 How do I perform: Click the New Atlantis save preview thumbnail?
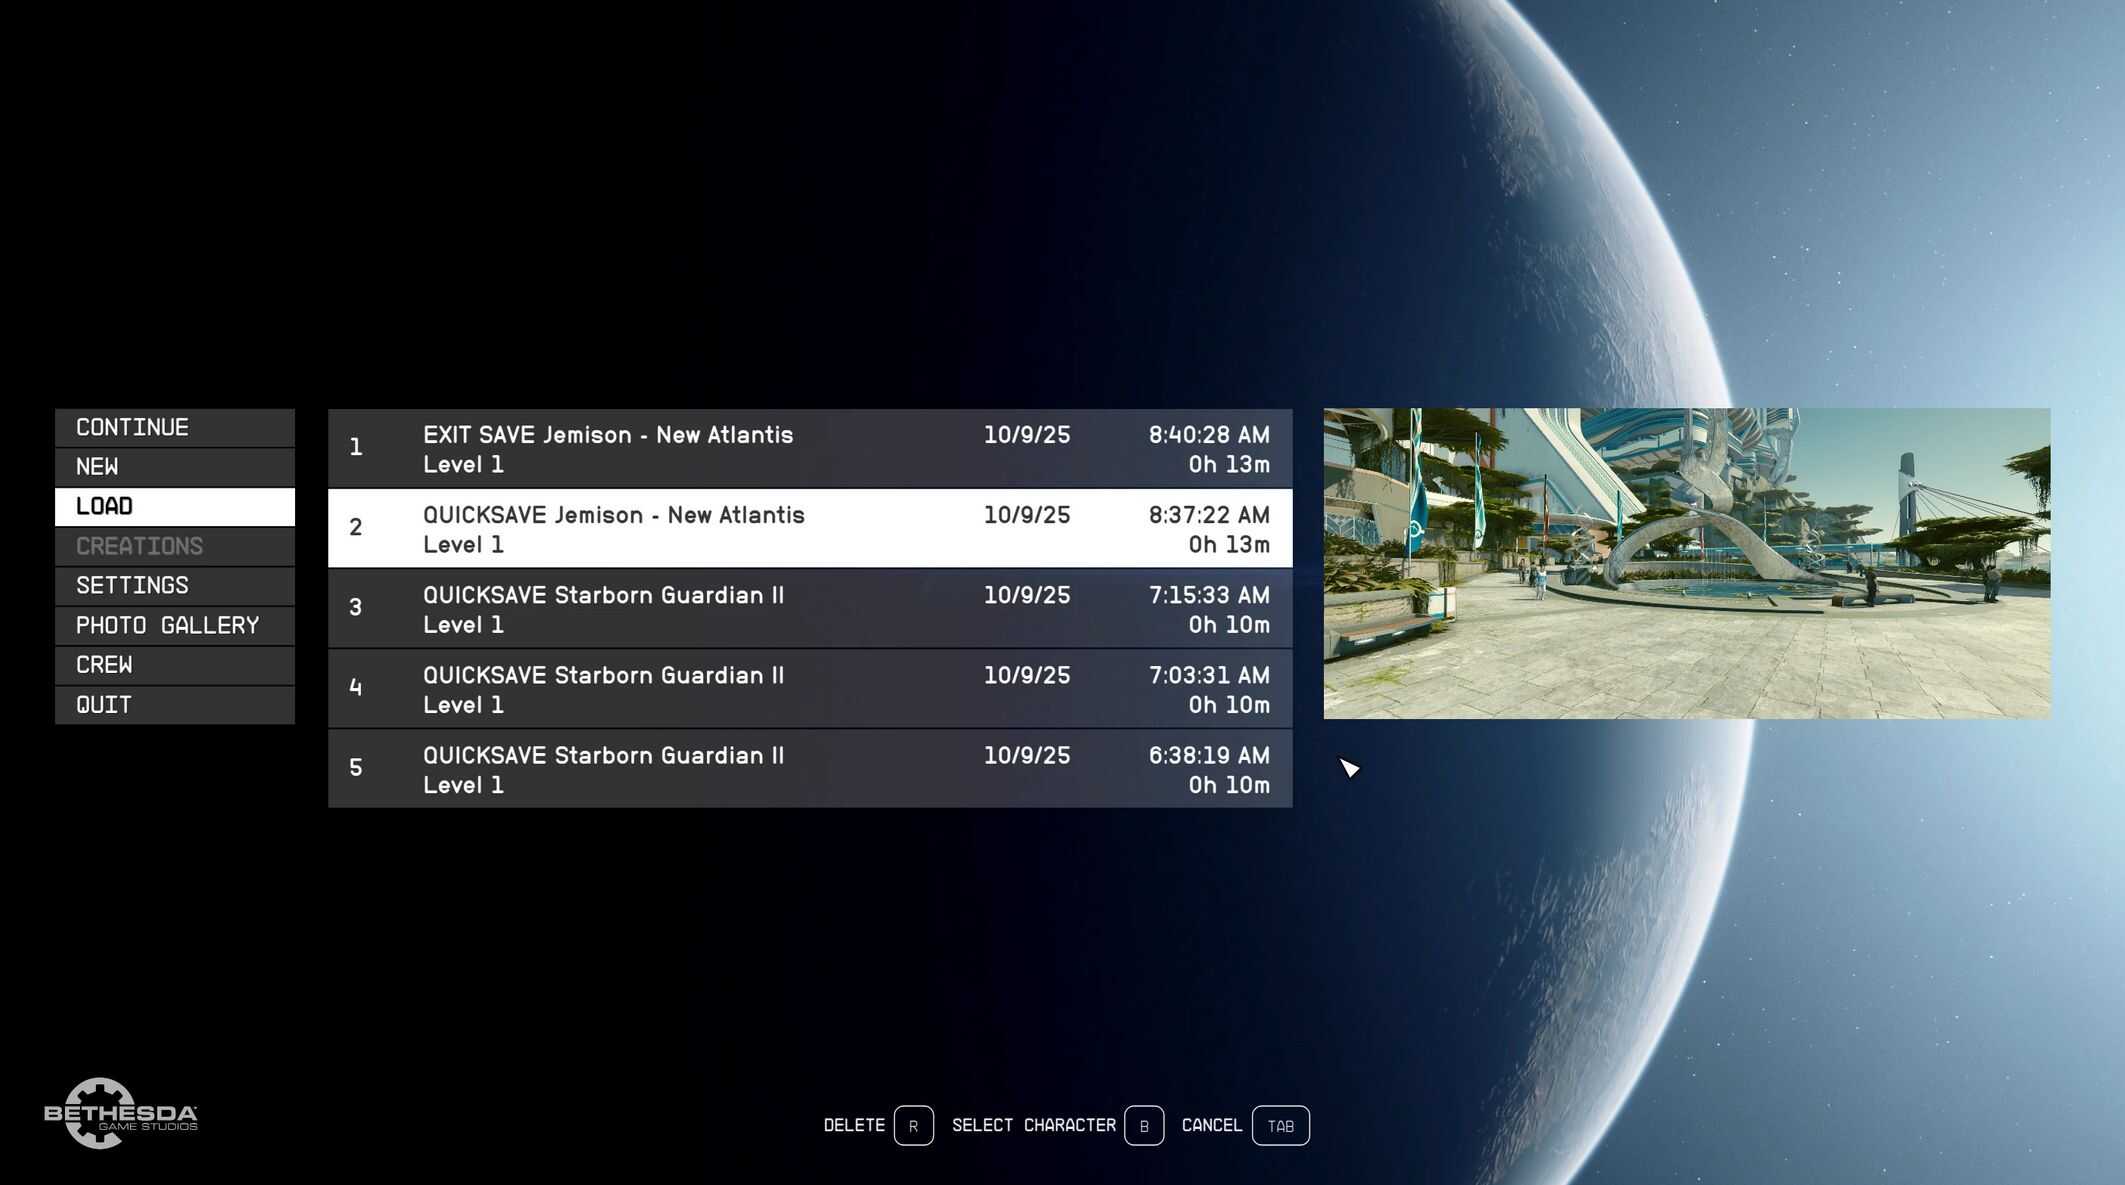click(1686, 563)
